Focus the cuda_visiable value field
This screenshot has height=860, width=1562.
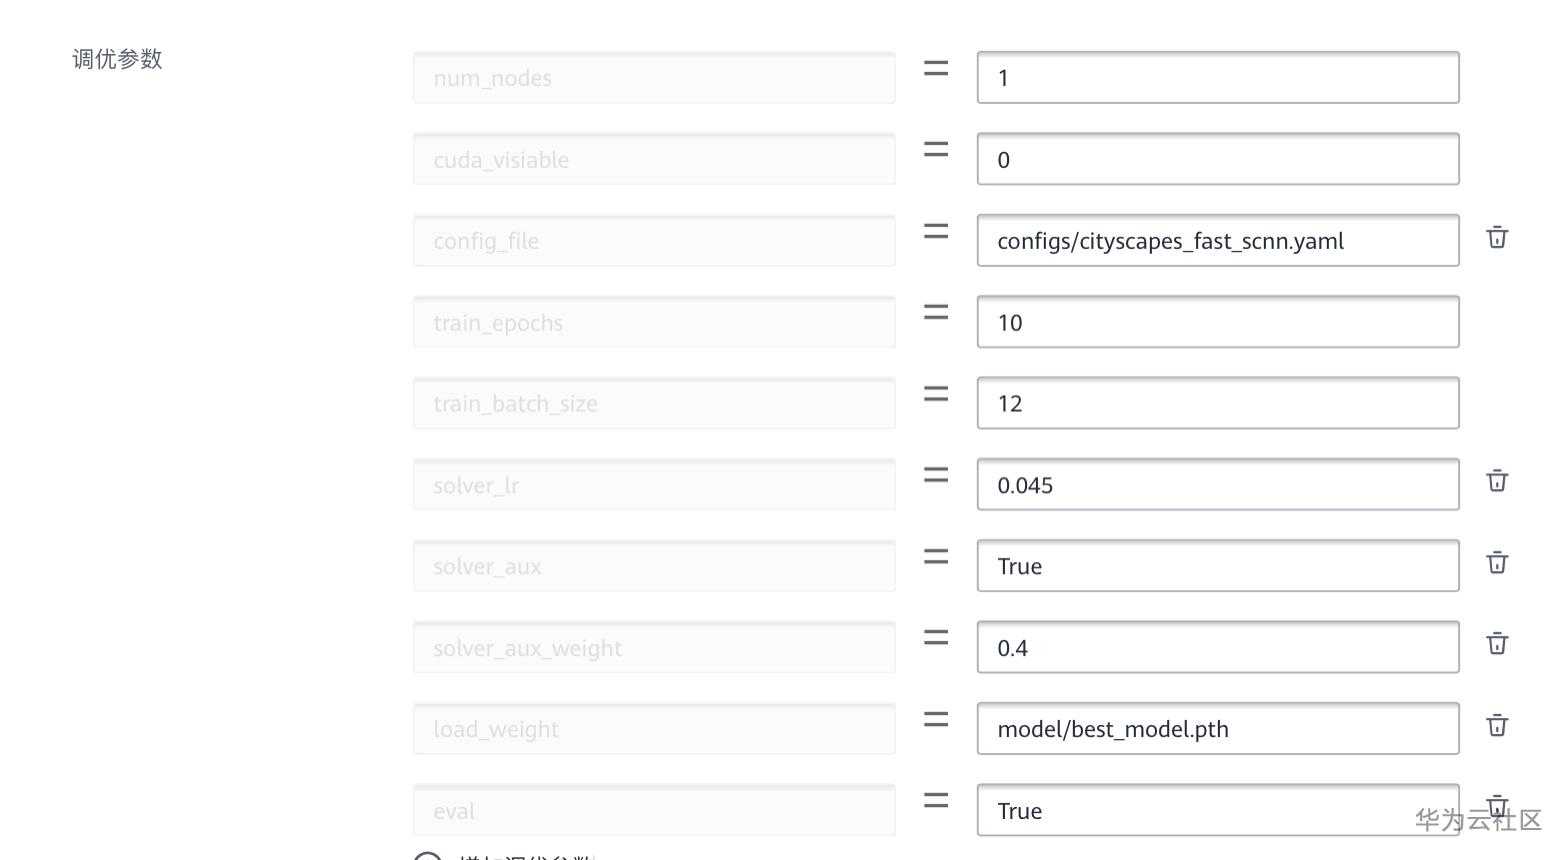tap(1217, 160)
